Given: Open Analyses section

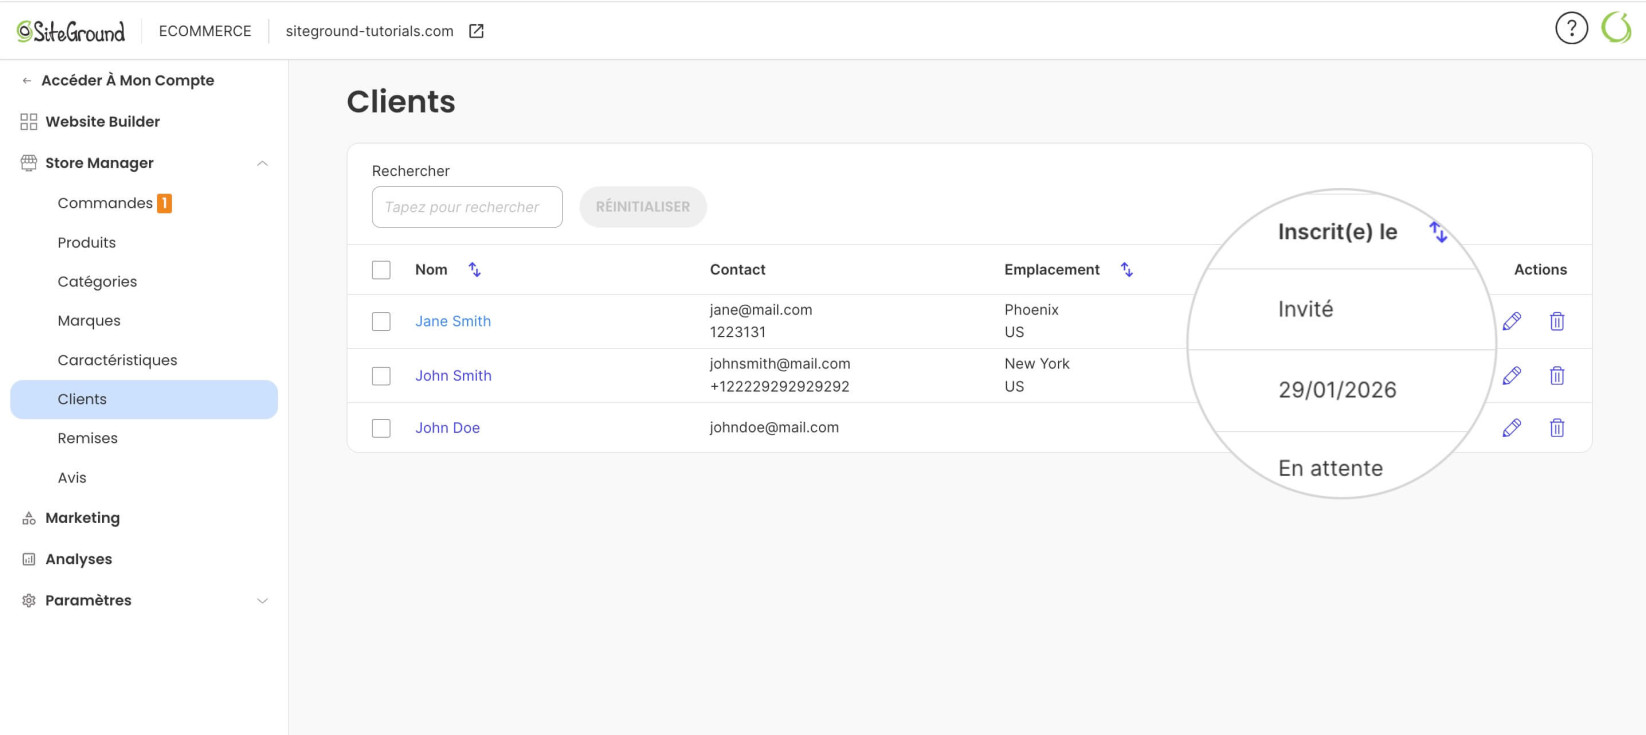Looking at the screenshot, I should click(x=79, y=559).
